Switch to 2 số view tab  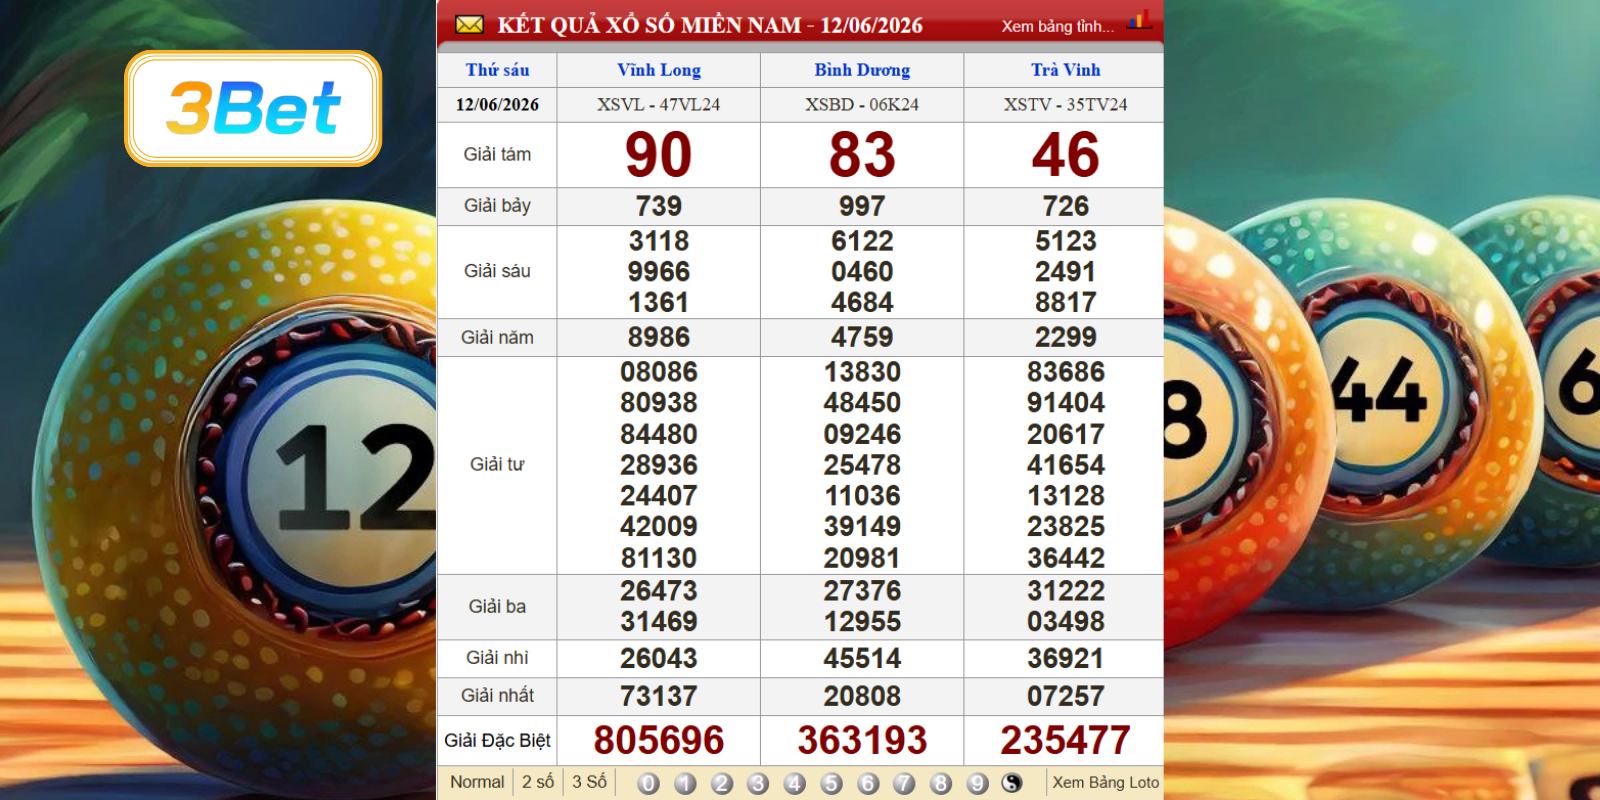point(538,782)
